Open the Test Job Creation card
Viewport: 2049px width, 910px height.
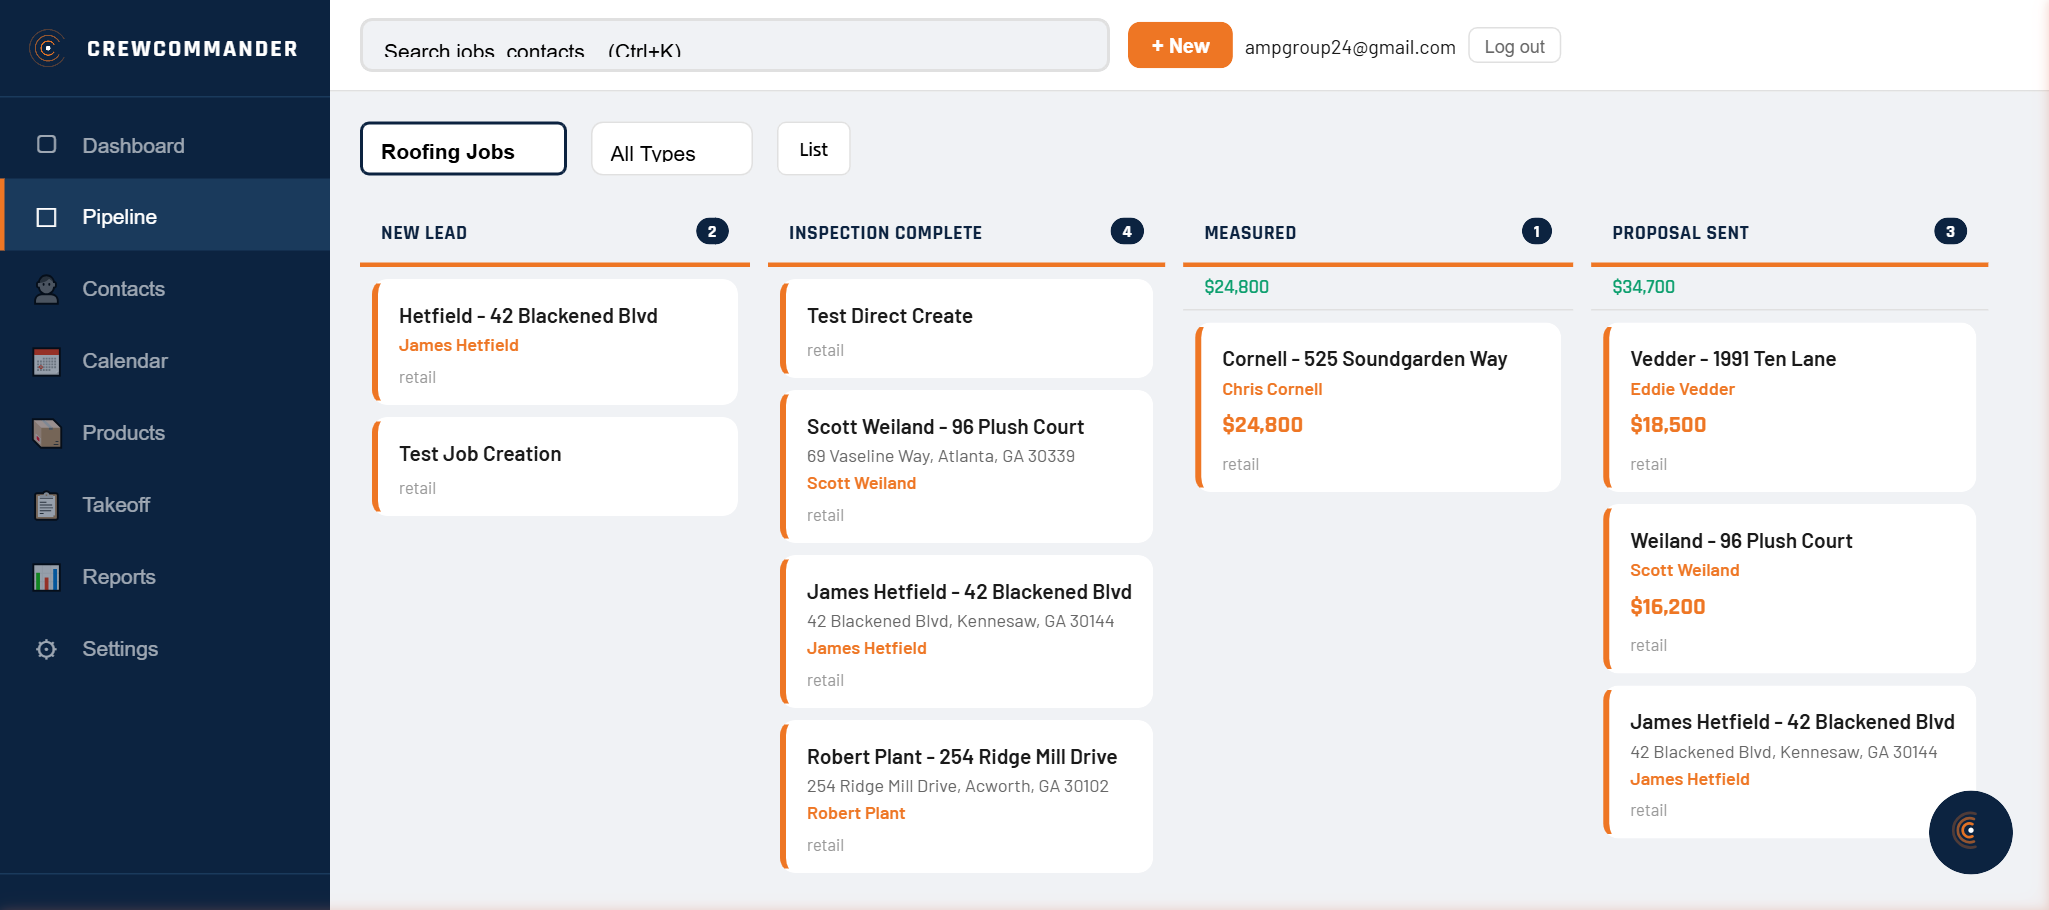pyautogui.click(x=556, y=467)
